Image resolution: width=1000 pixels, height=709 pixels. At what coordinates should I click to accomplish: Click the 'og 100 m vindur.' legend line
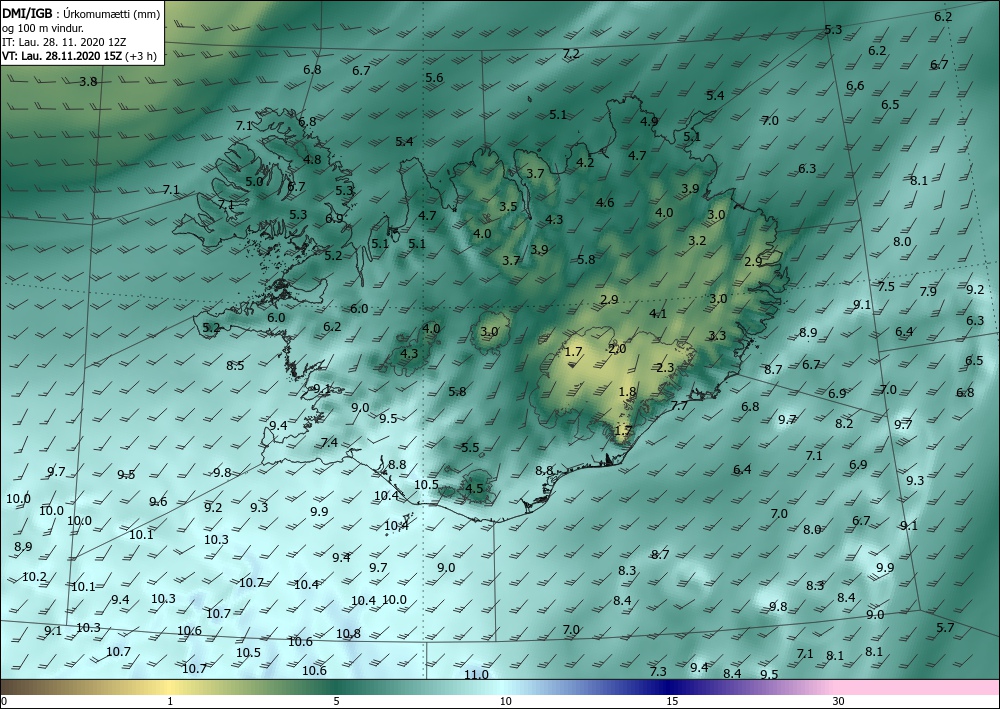(43, 27)
